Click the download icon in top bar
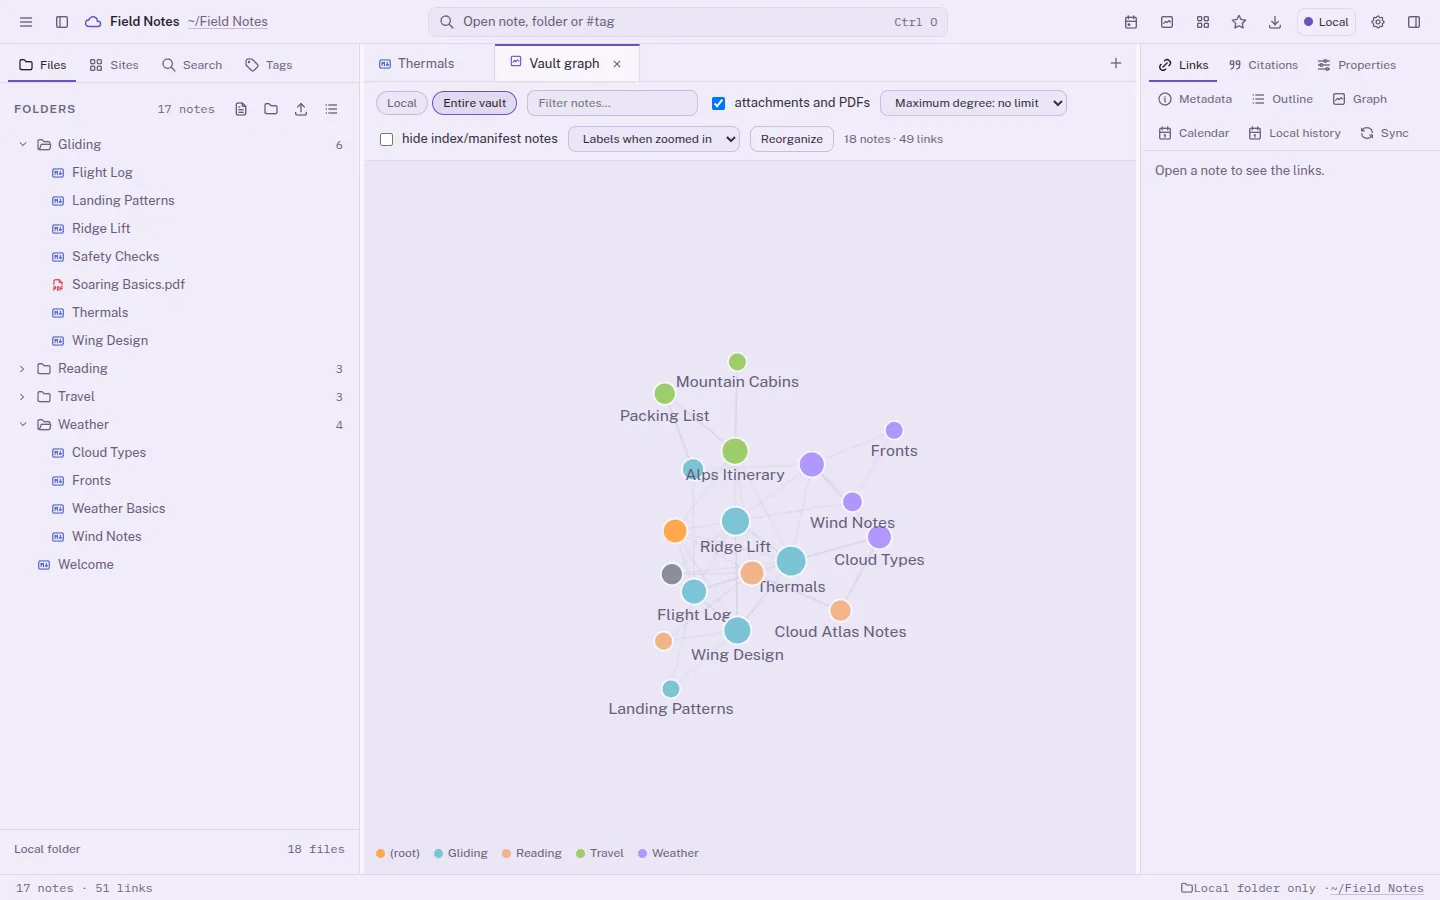1440x900 pixels. (x=1275, y=22)
